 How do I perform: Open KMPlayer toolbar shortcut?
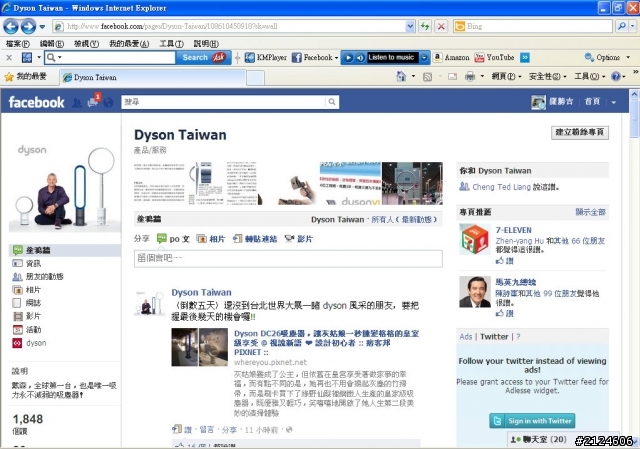[x=266, y=58]
